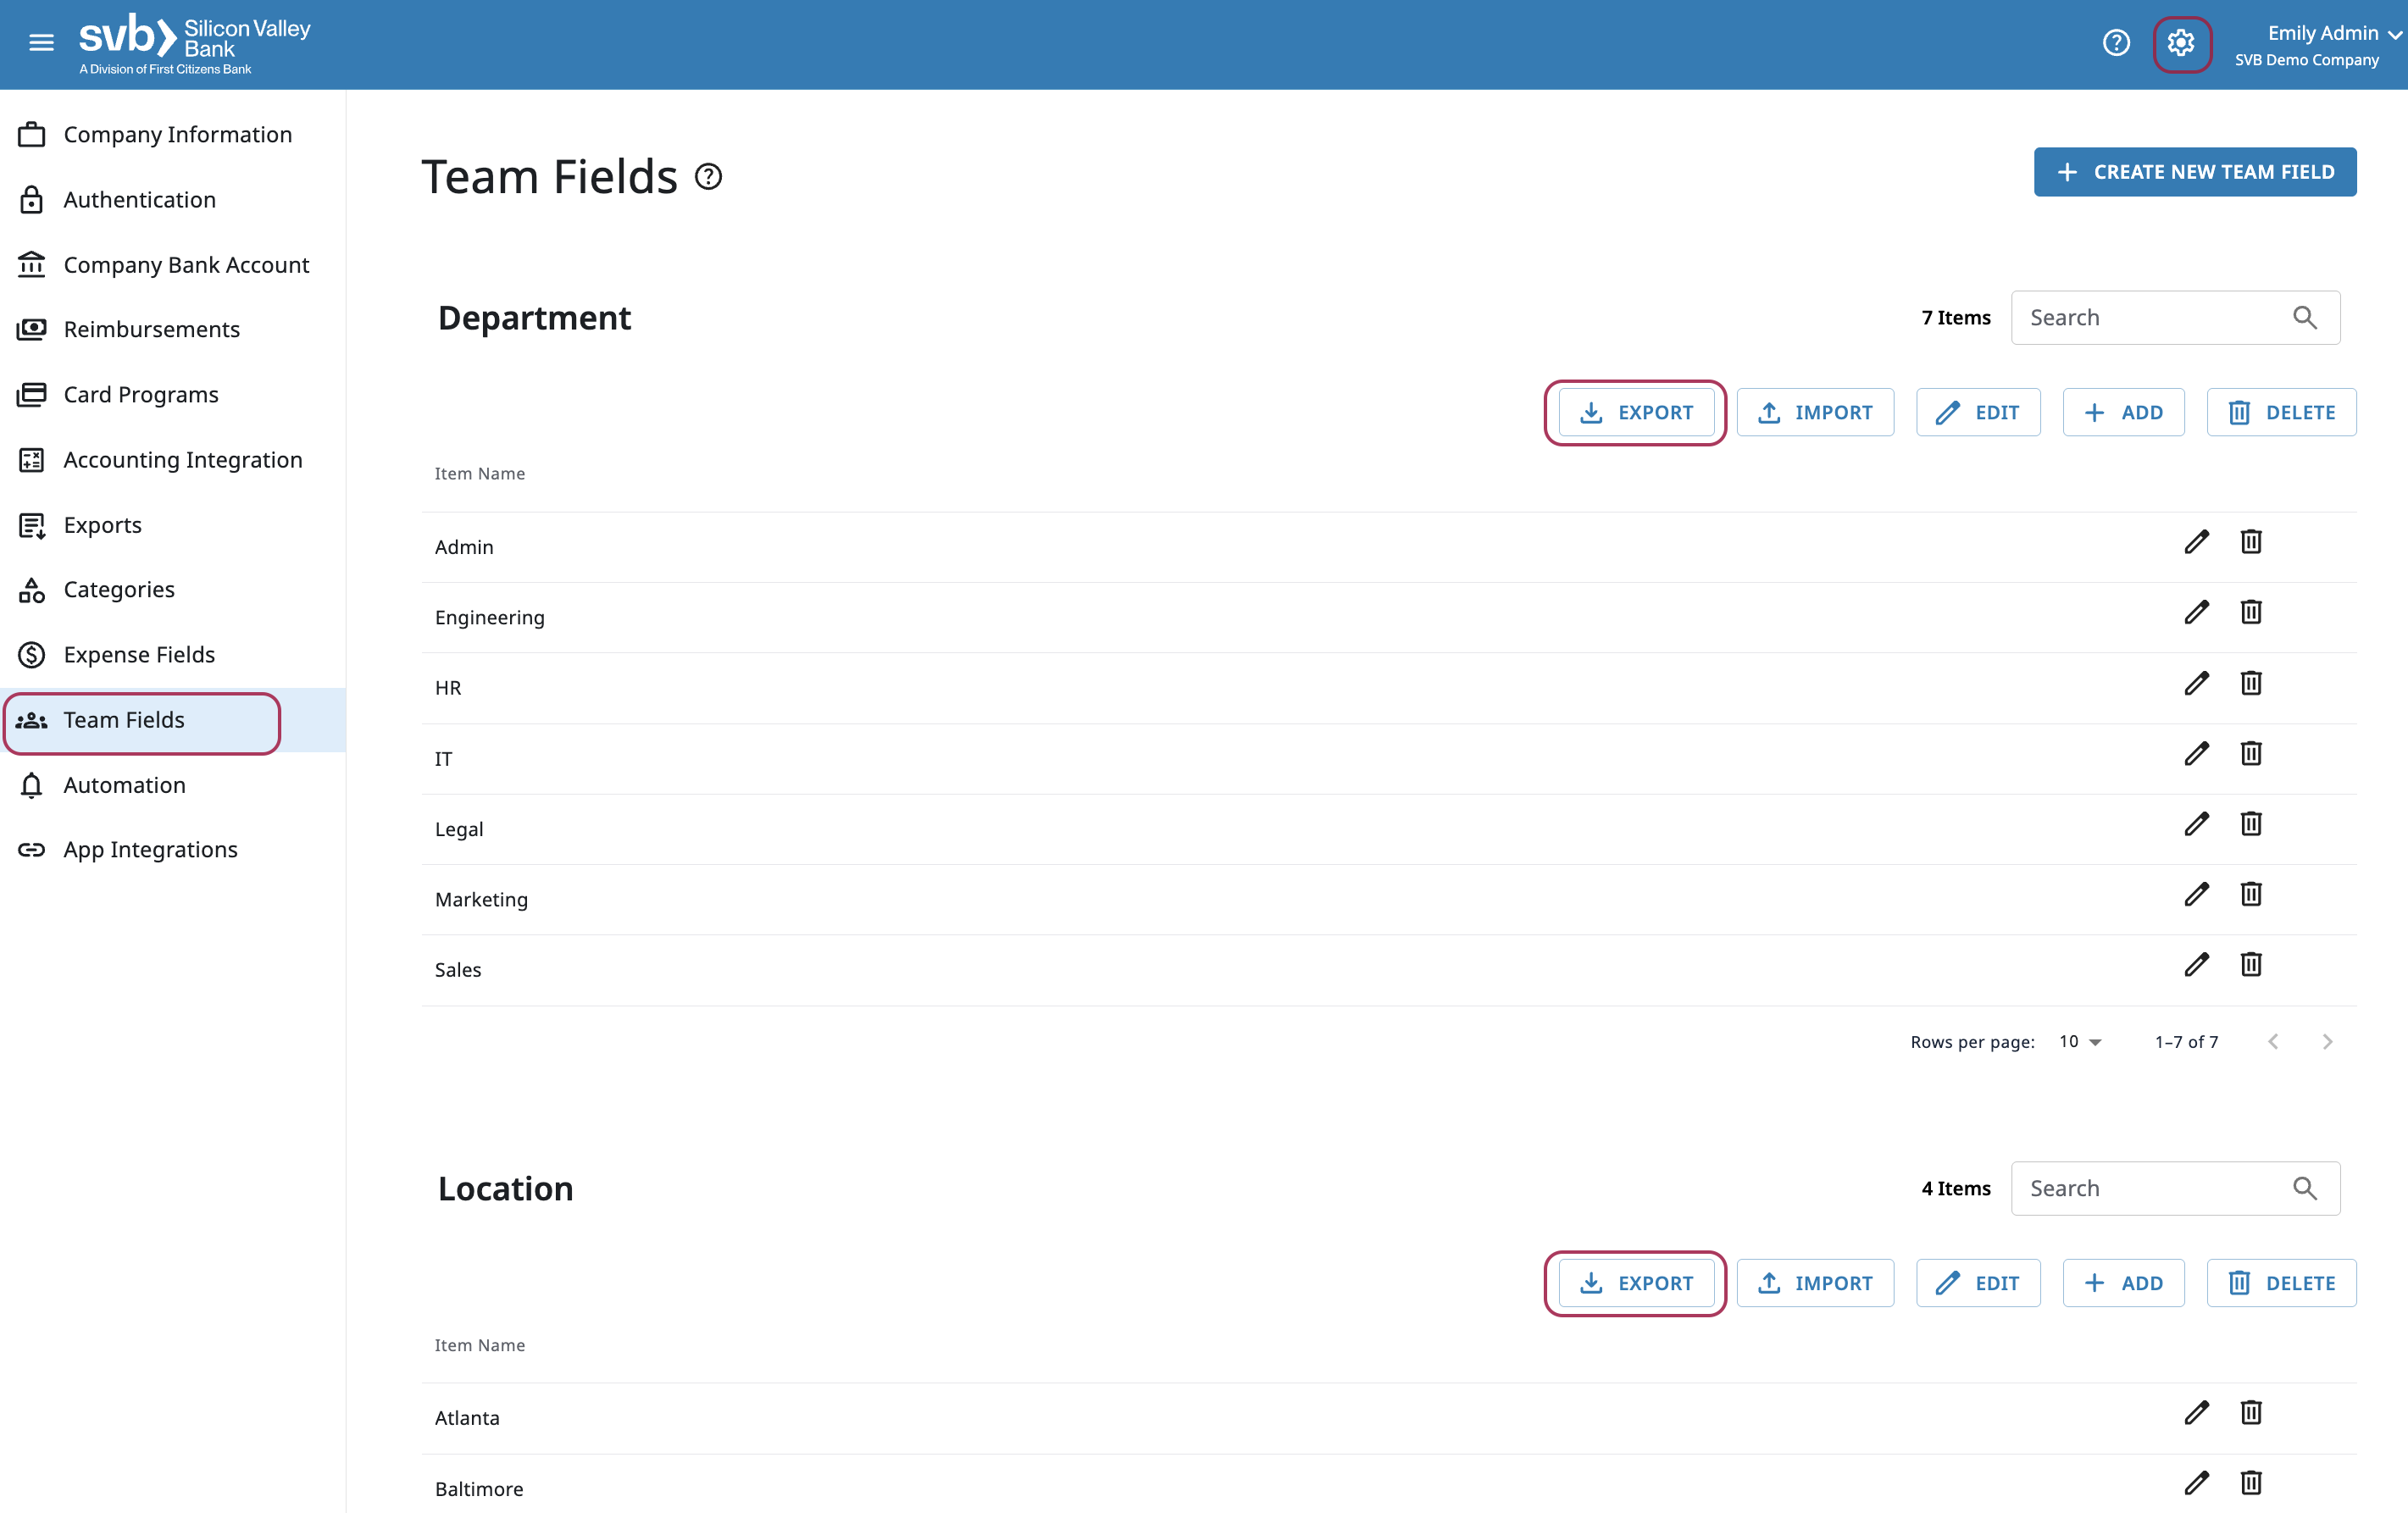Open the Rows per page dropdown
Screen dimensions: 2408x1513
pyautogui.click(x=2080, y=1042)
